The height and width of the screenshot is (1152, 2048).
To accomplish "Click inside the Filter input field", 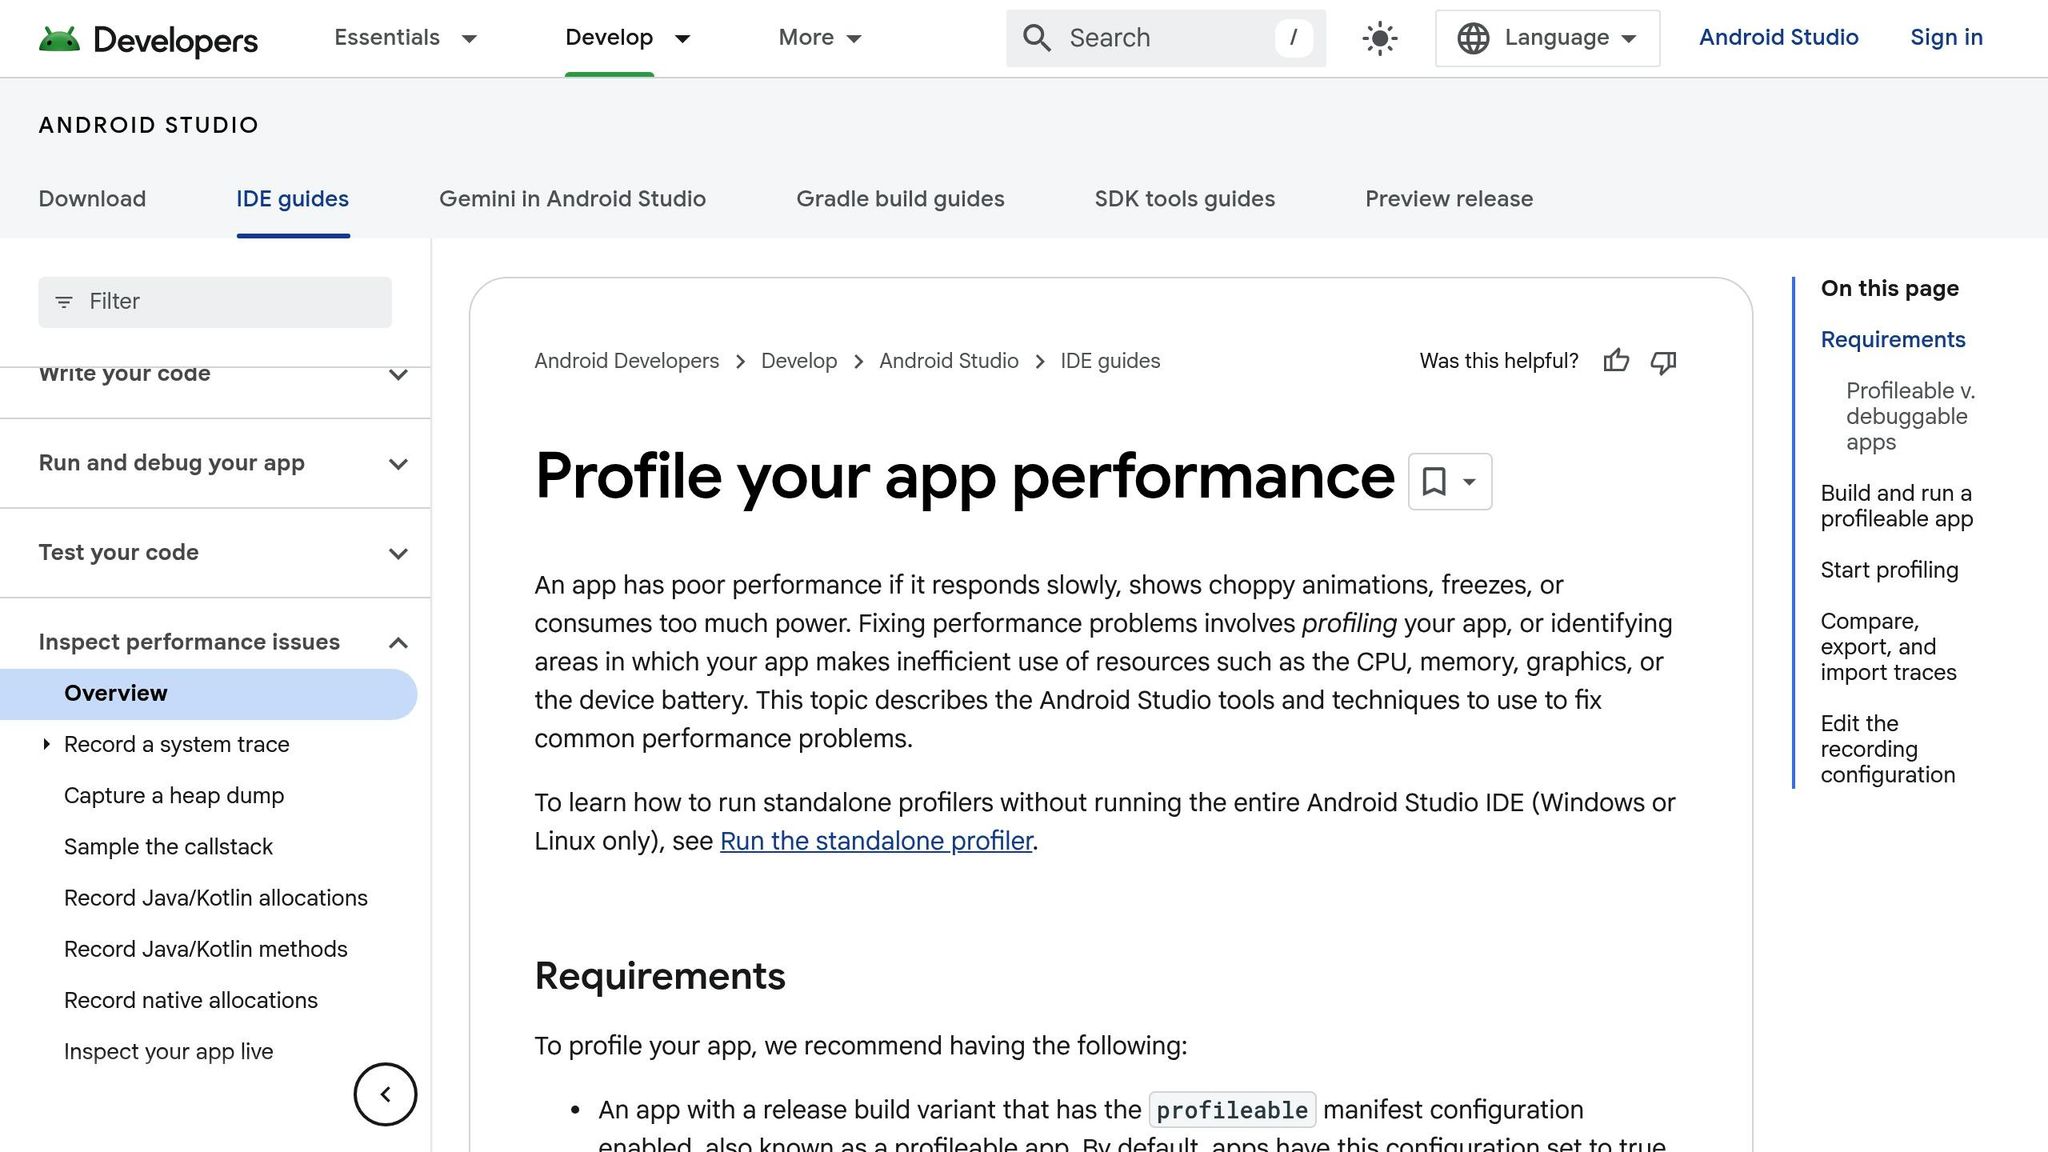I will point(214,301).
